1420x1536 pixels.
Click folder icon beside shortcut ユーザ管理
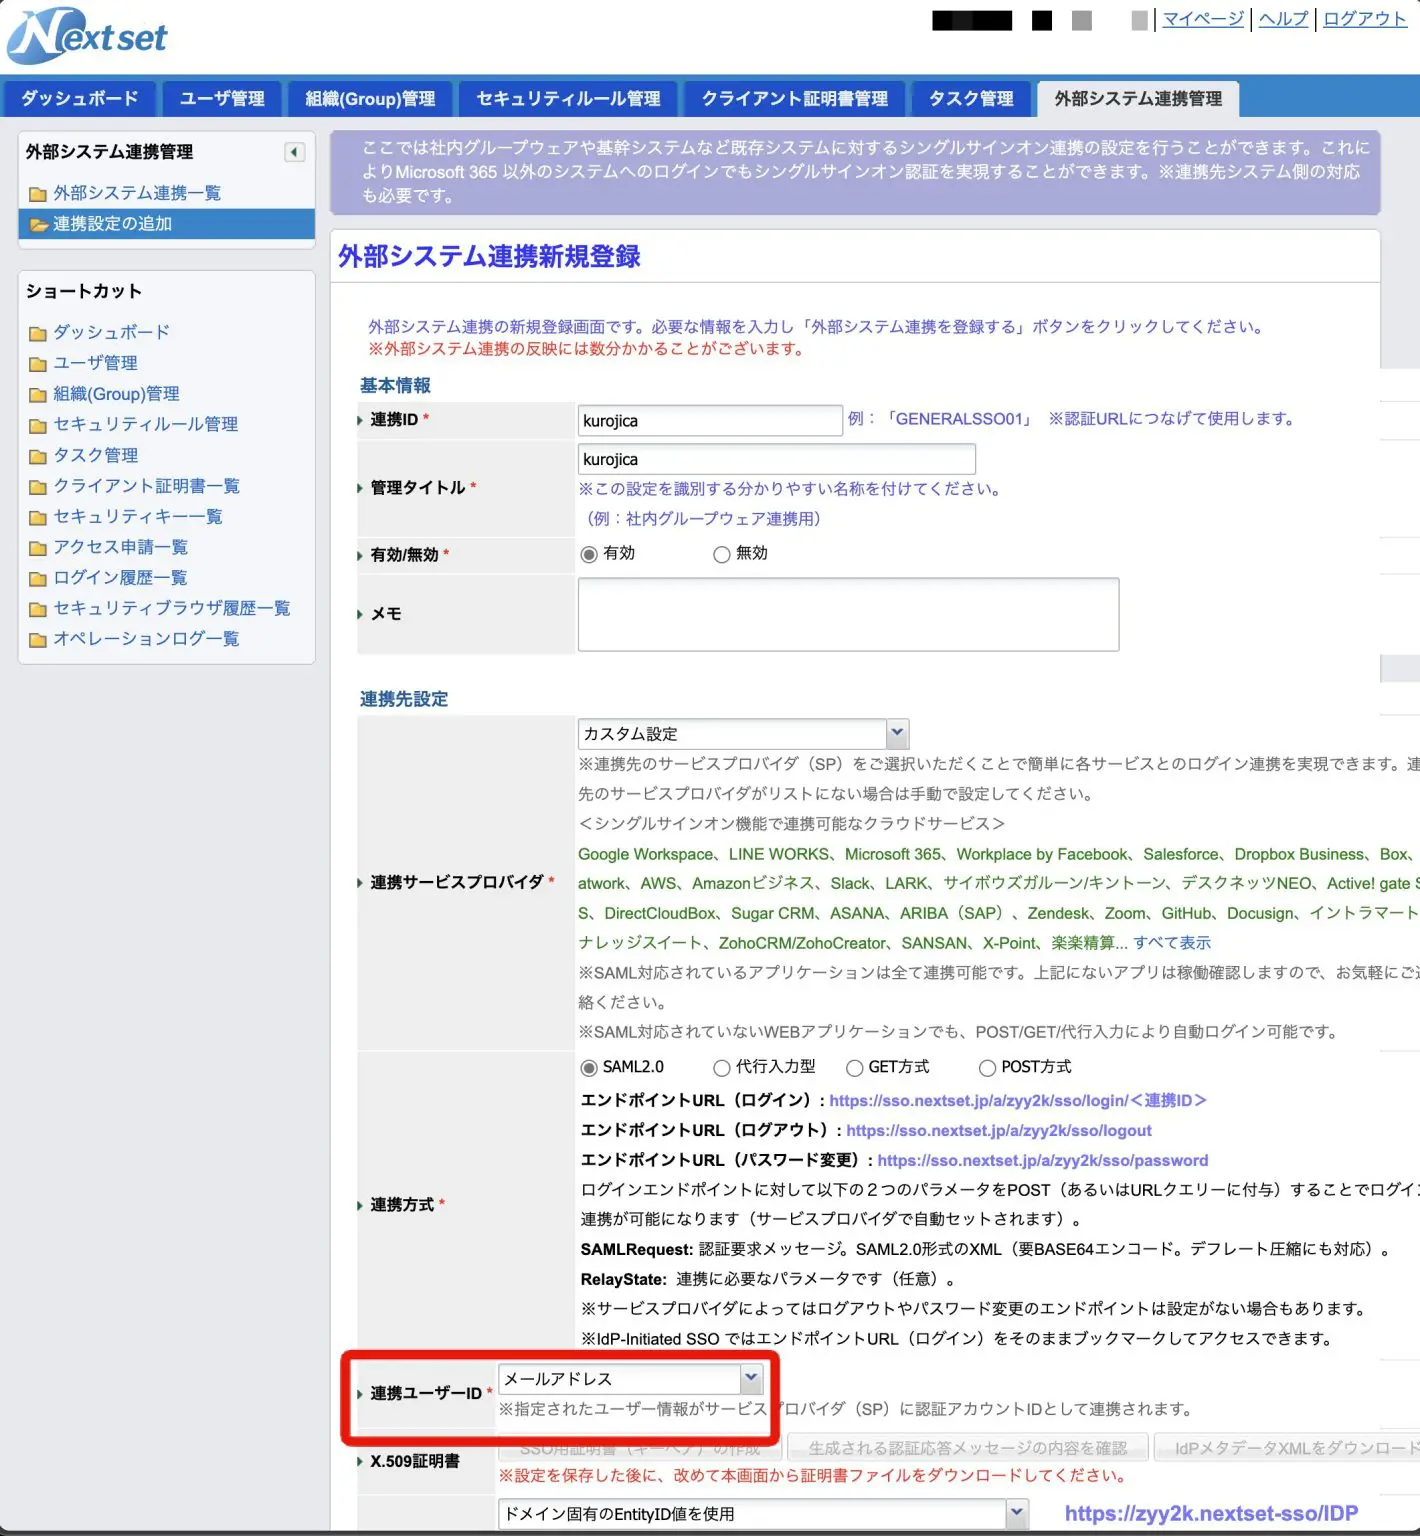tap(38, 364)
